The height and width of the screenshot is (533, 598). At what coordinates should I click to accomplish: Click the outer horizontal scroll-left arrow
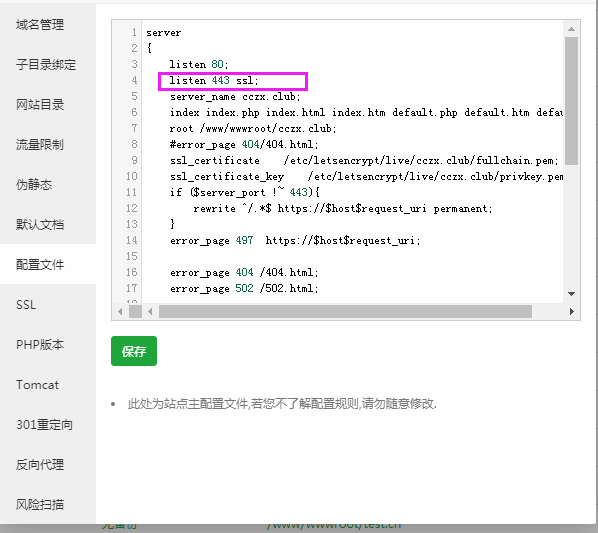pyautogui.click(x=120, y=311)
